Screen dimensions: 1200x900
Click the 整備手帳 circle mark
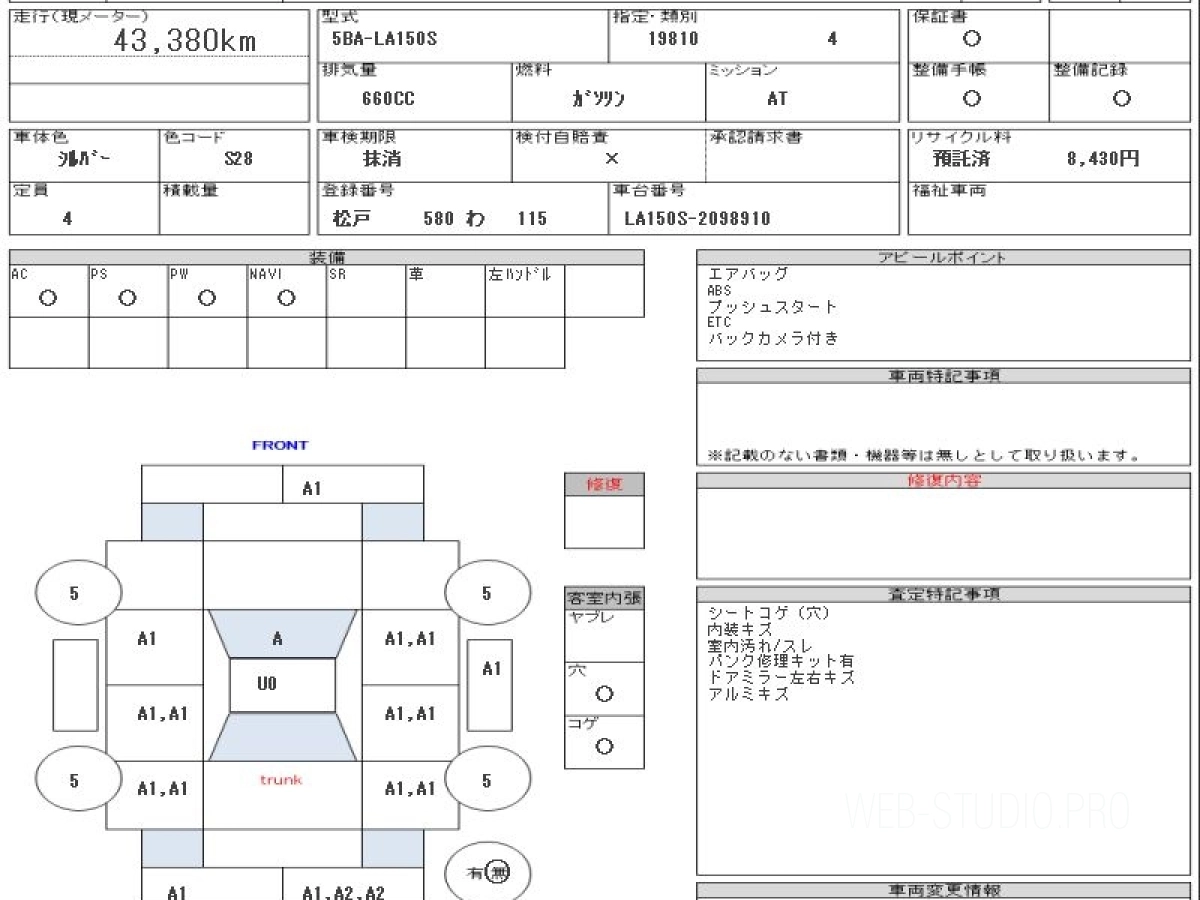coord(971,98)
